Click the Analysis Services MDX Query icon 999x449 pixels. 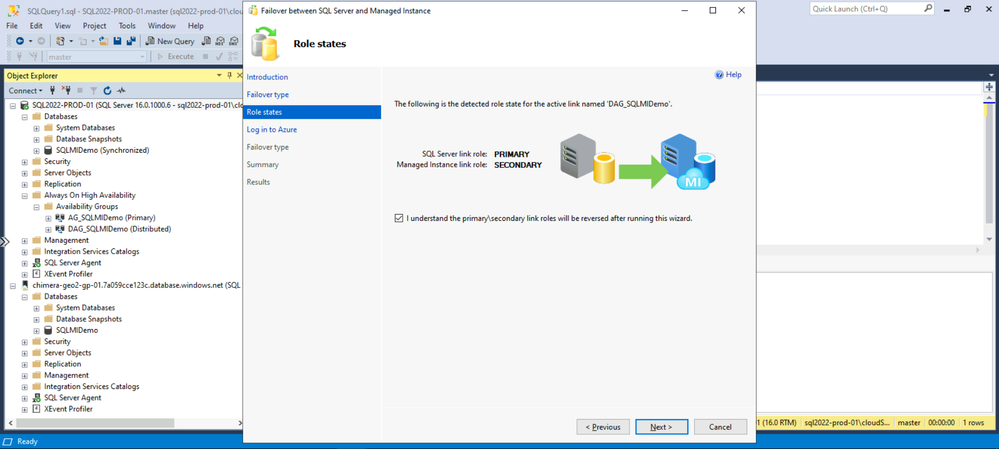click(x=220, y=41)
